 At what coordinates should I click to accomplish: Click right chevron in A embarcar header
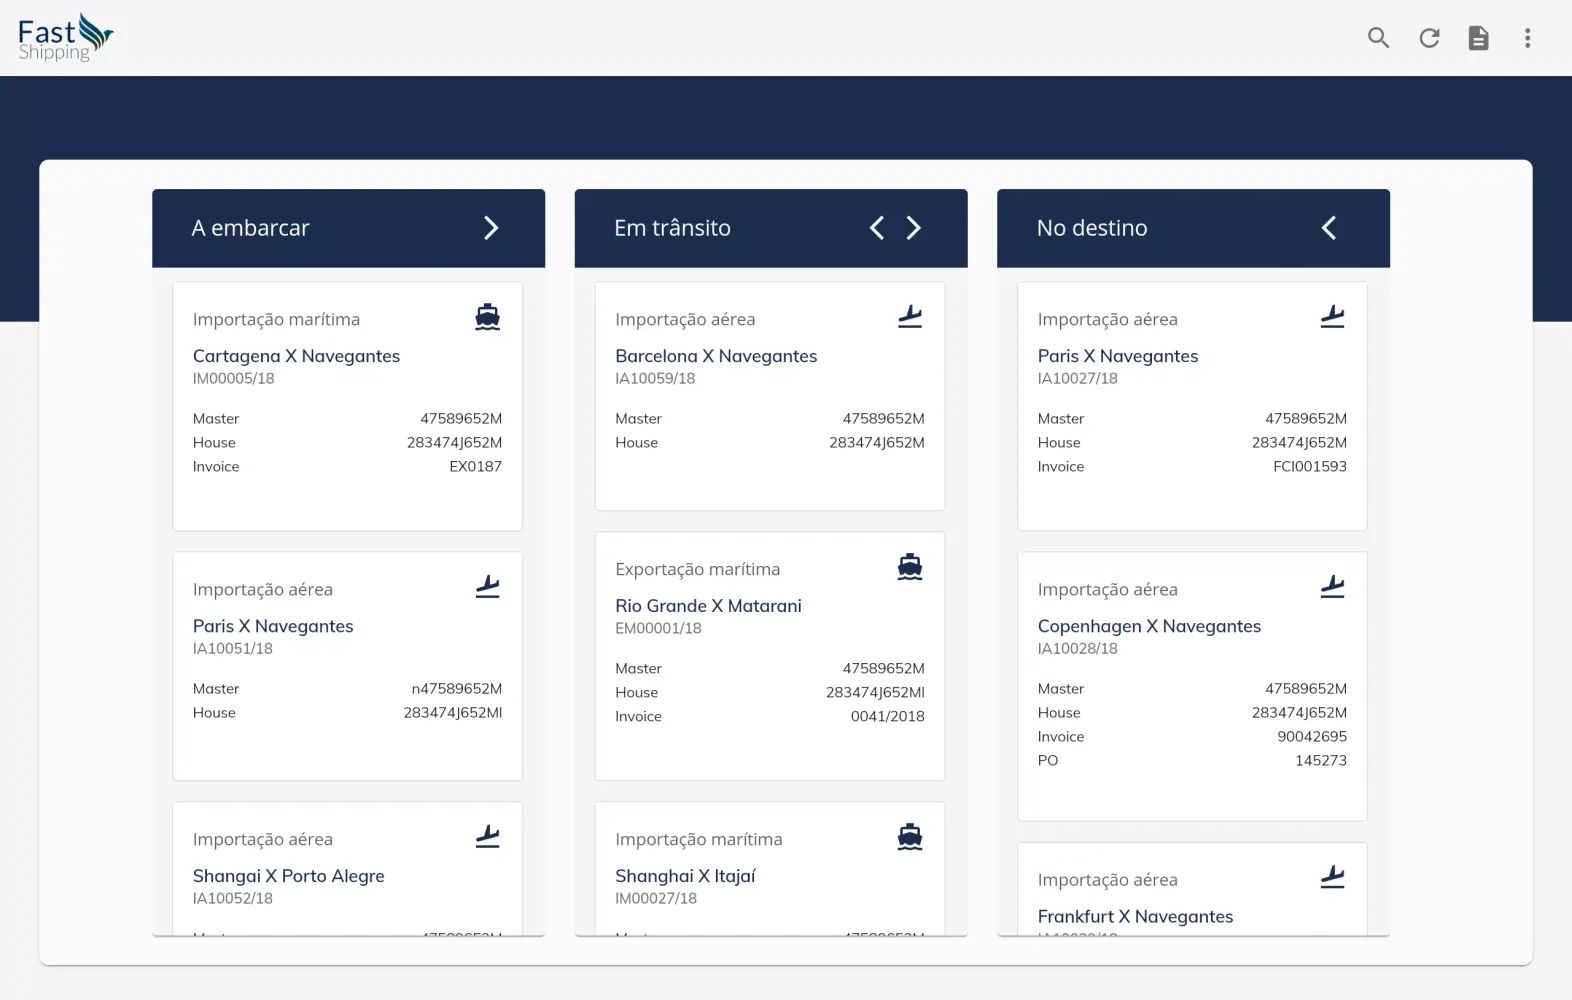491,228
